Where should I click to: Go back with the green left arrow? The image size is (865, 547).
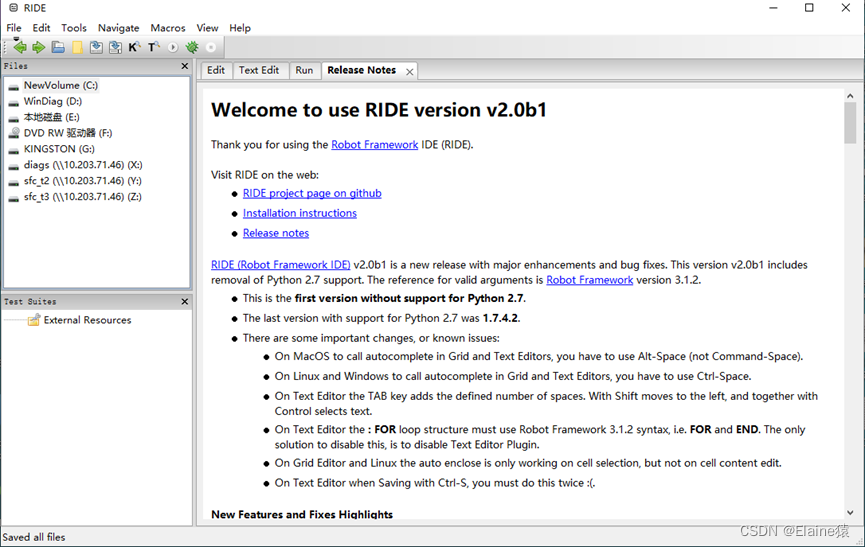click(20, 47)
